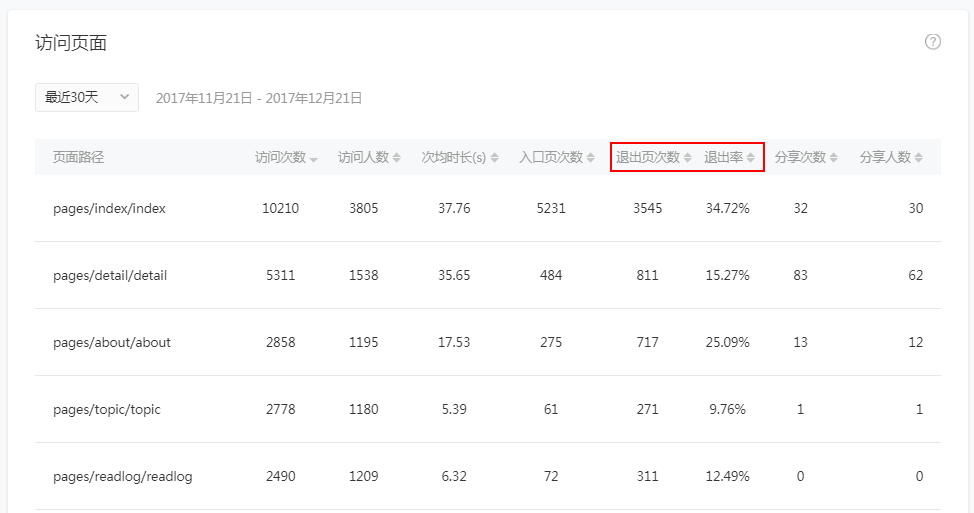Open the 最近30天 date range dropdown

pos(86,97)
